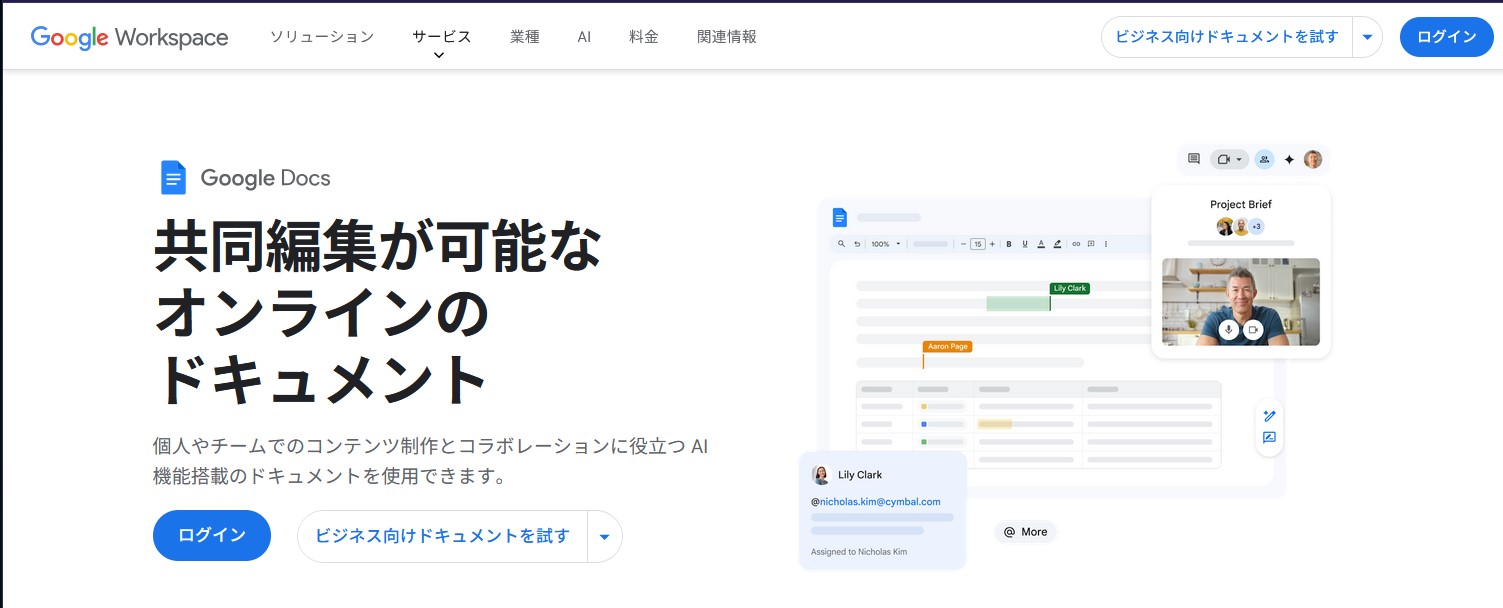Screen dimensions: 1503x608
Task: Click the small Docs icon inside the illustrated document
Action: point(839,217)
